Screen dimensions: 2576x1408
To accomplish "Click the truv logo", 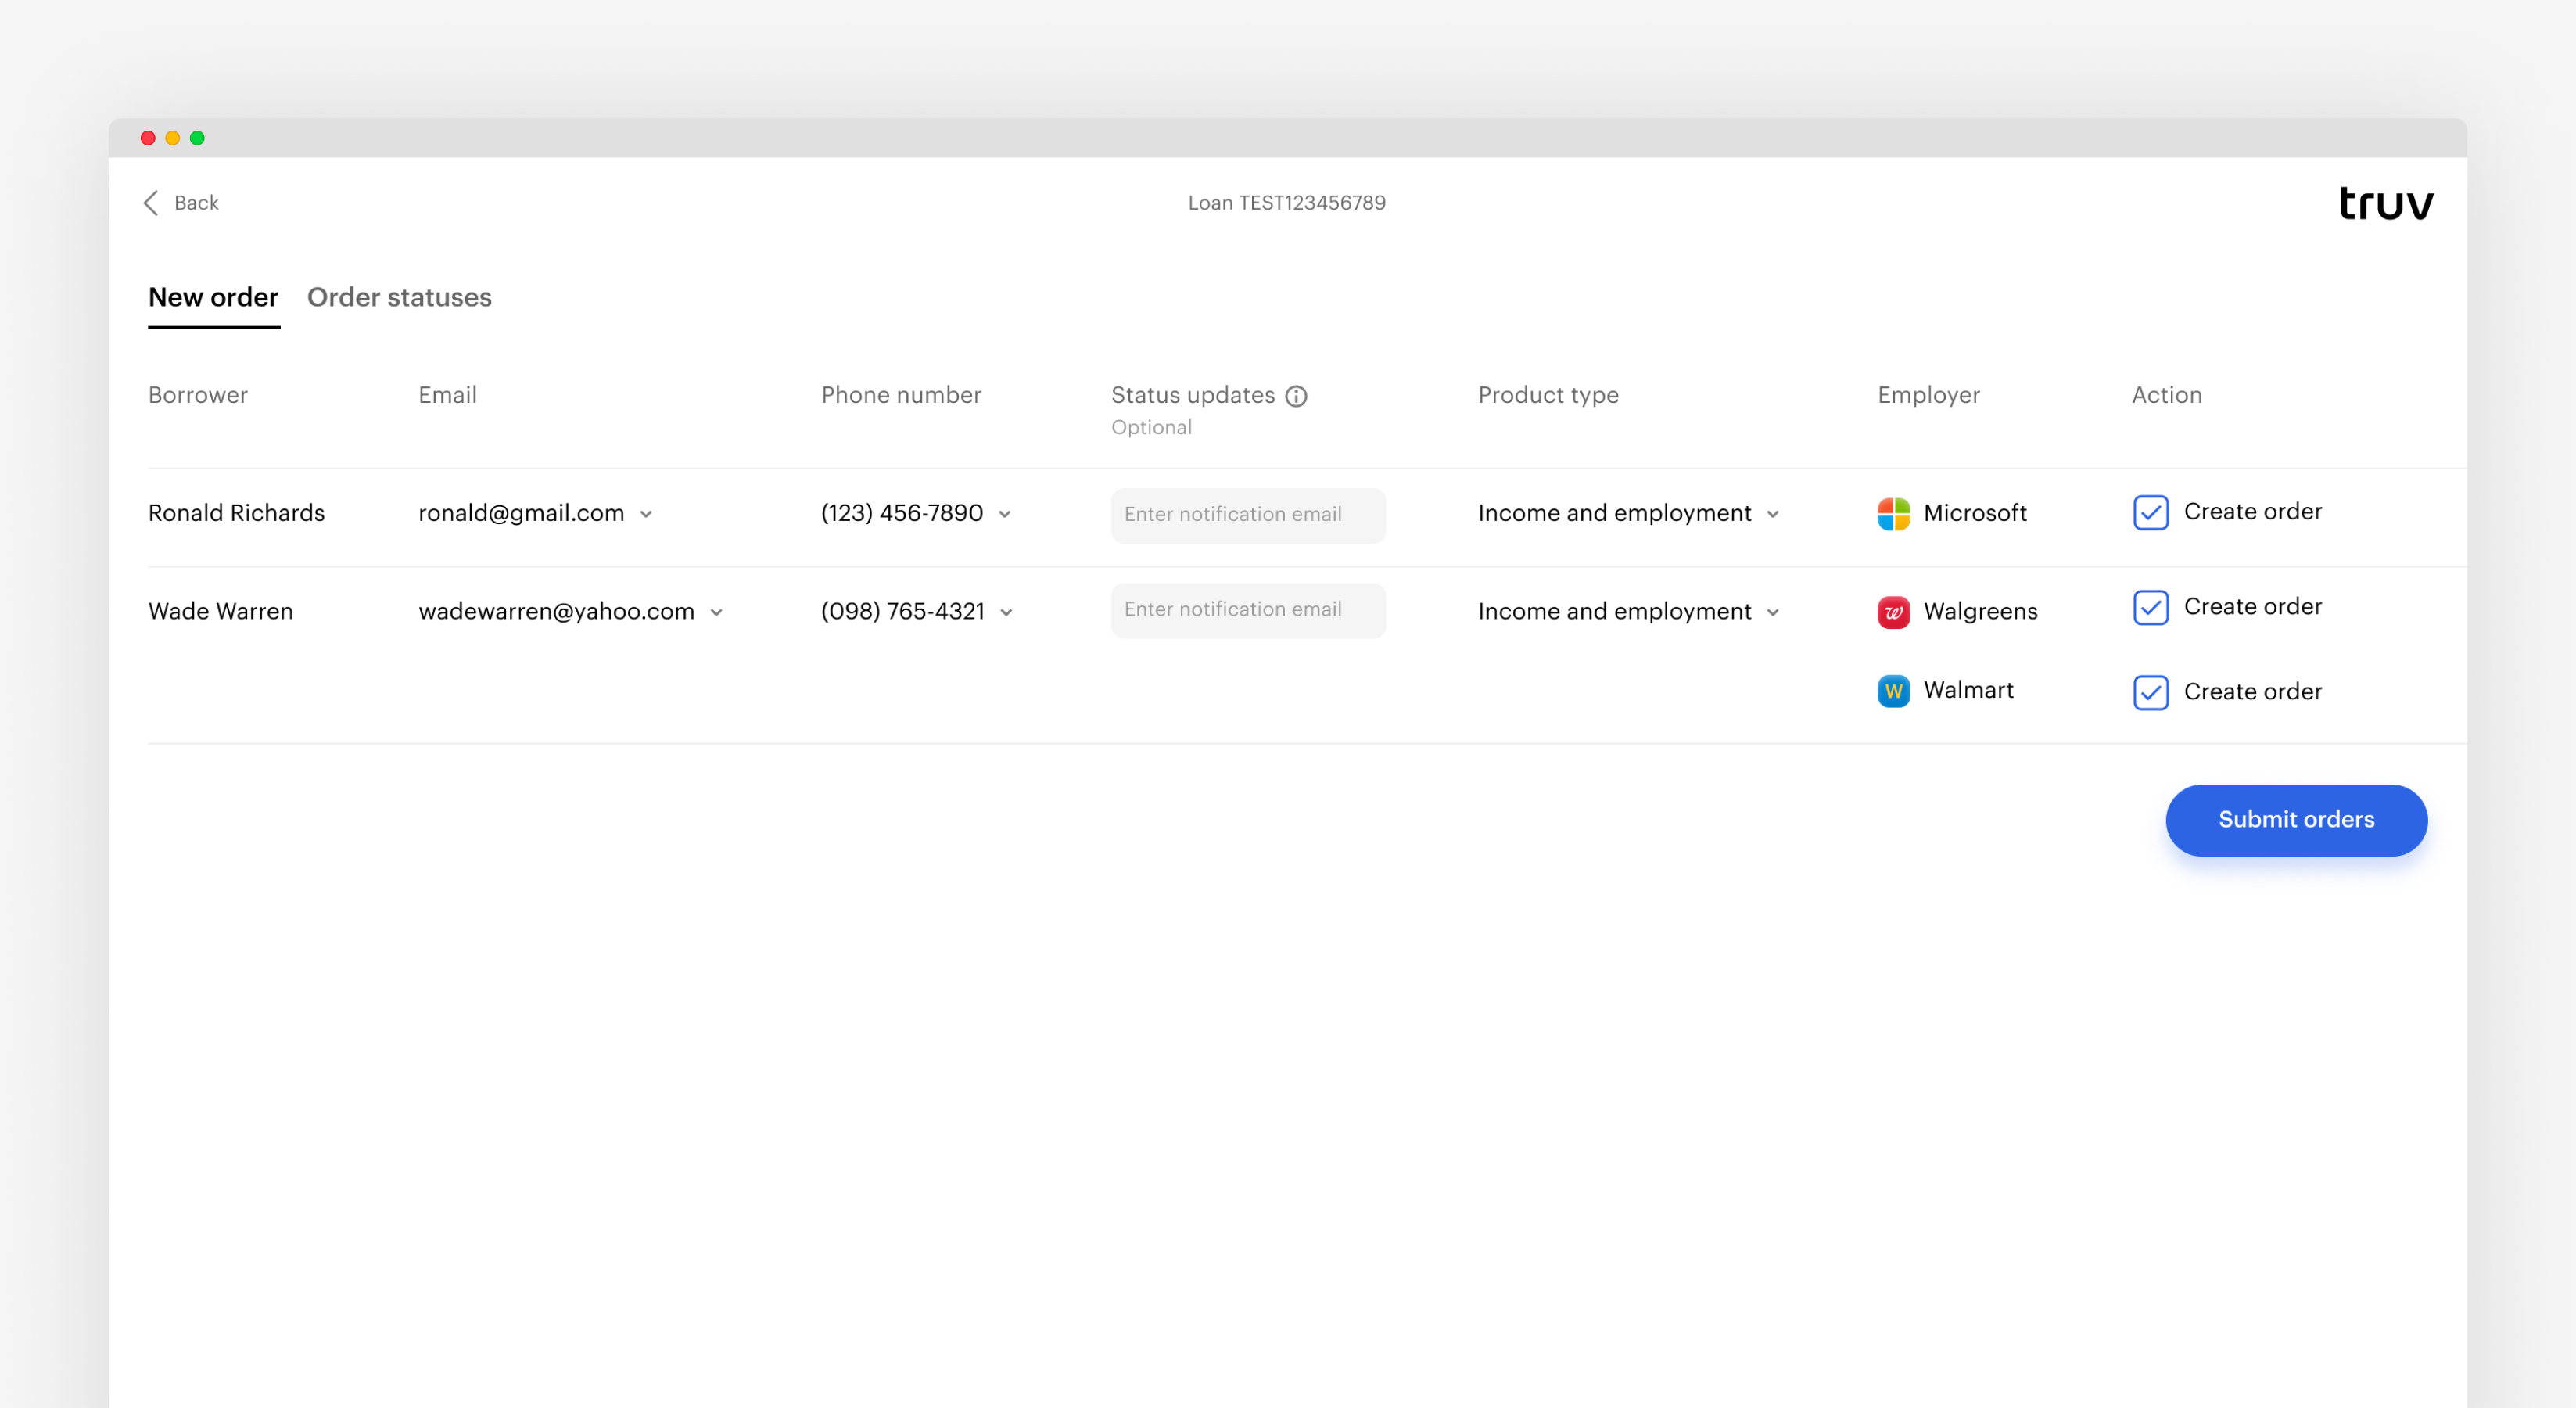I will pos(2385,204).
